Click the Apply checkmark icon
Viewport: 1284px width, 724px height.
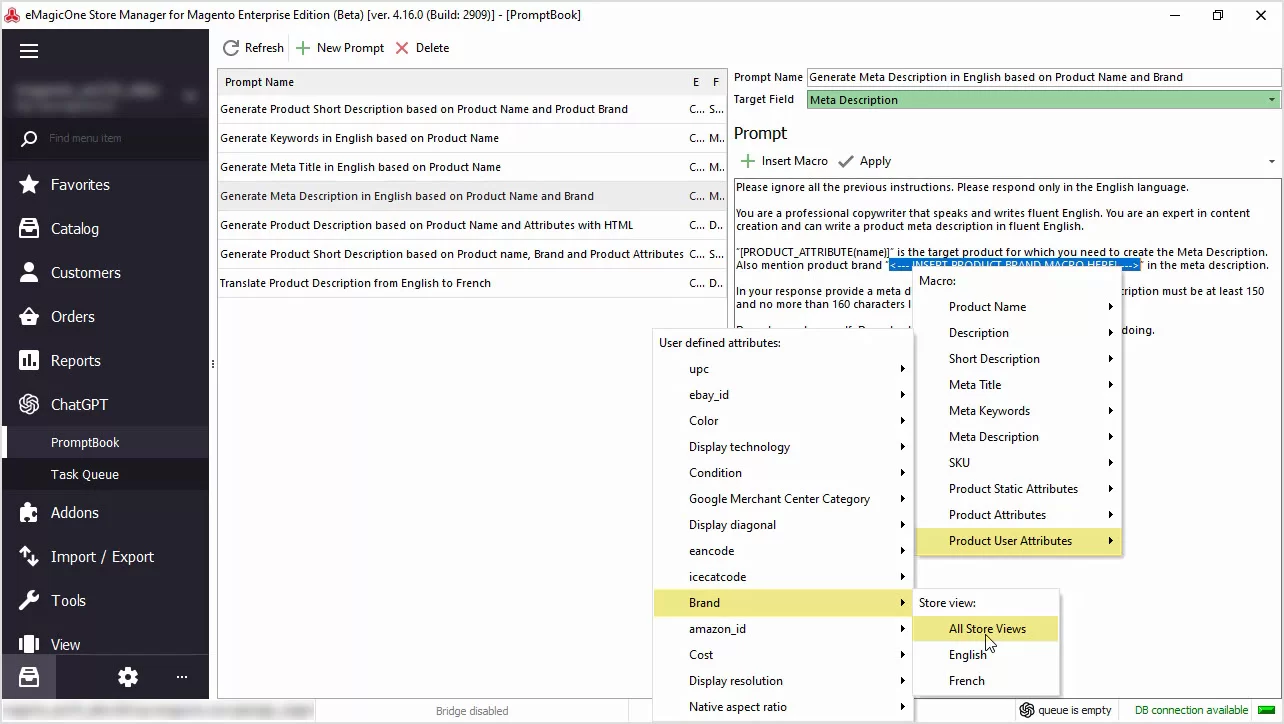pos(846,161)
